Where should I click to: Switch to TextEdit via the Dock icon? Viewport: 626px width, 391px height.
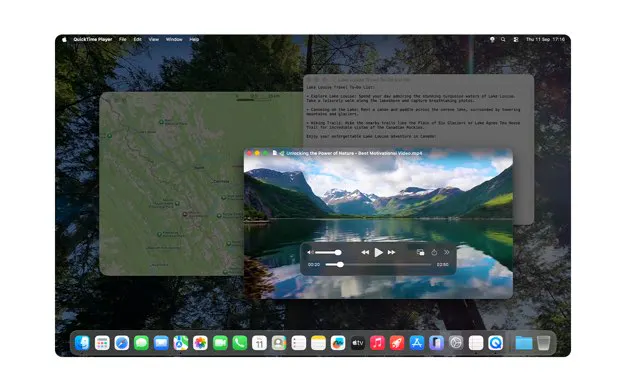pyautogui.click(x=476, y=343)
